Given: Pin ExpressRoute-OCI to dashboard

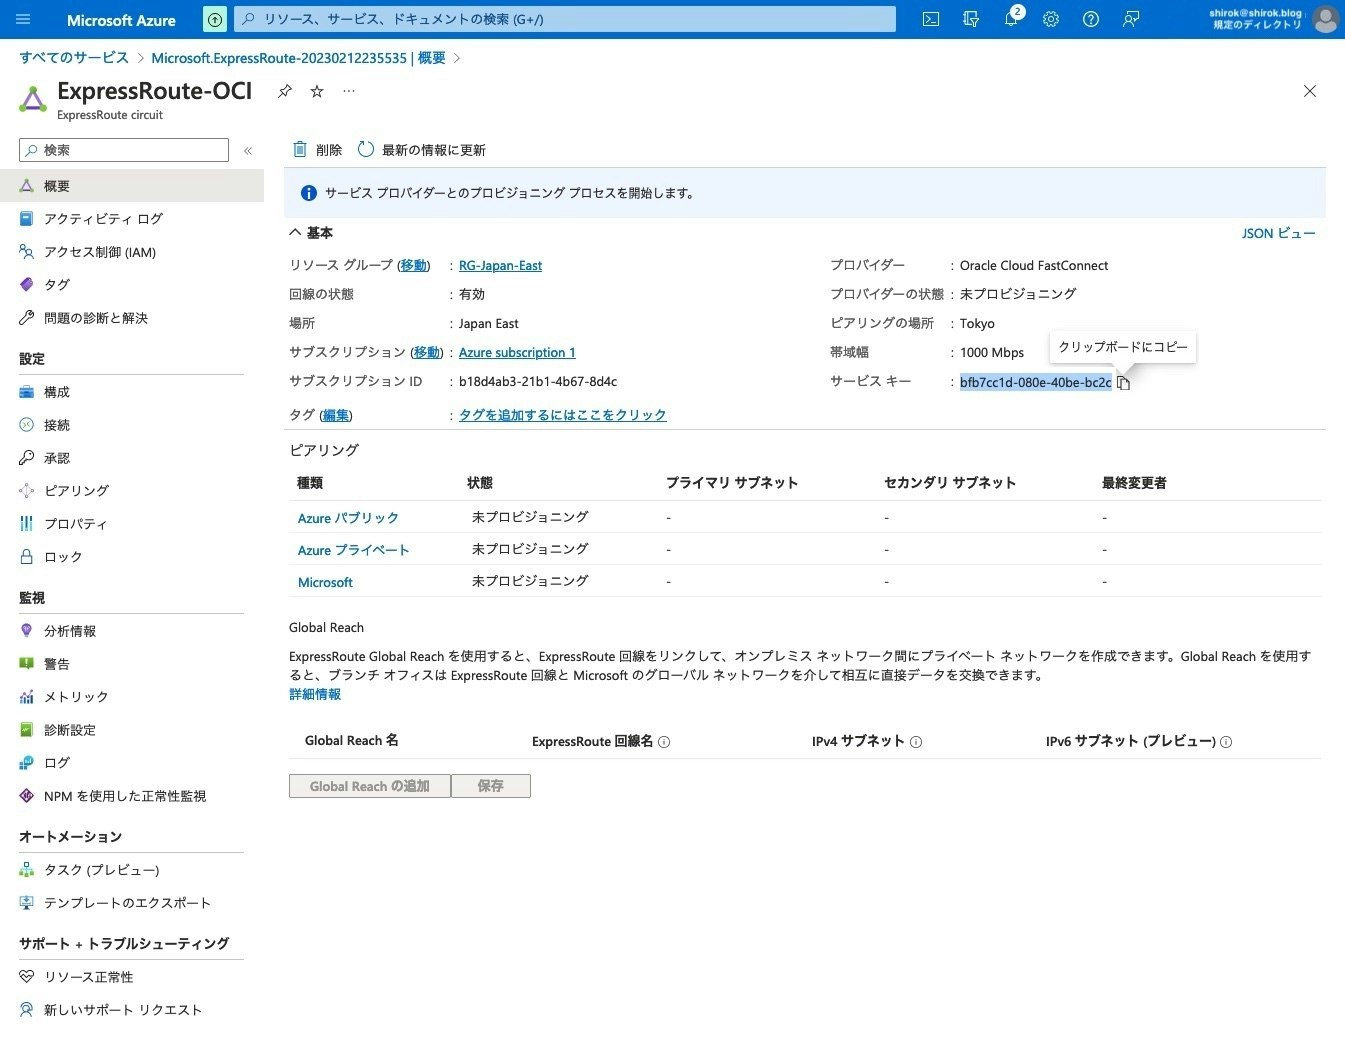Looking at the screenshot, I should coord(284,91).
